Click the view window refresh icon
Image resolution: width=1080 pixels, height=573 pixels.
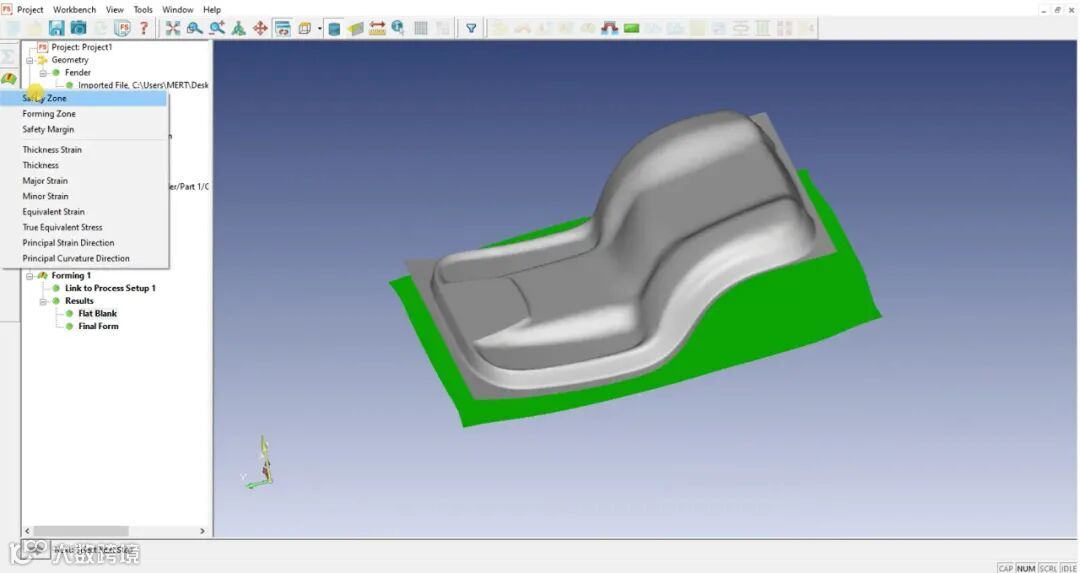[x=282, y=28]
